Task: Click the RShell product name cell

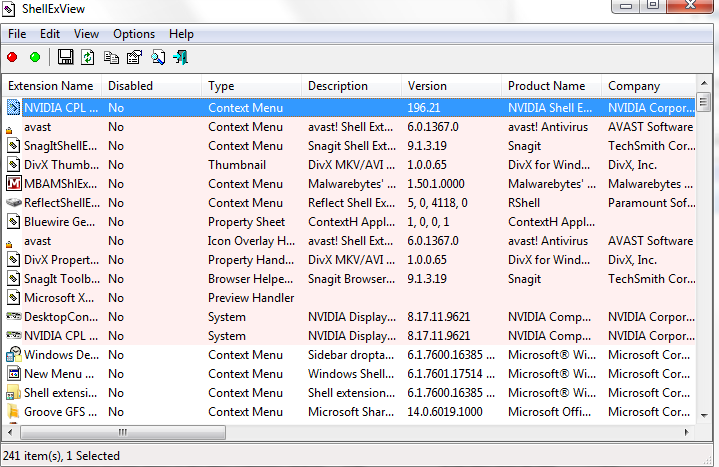Action: click(524, 203)
